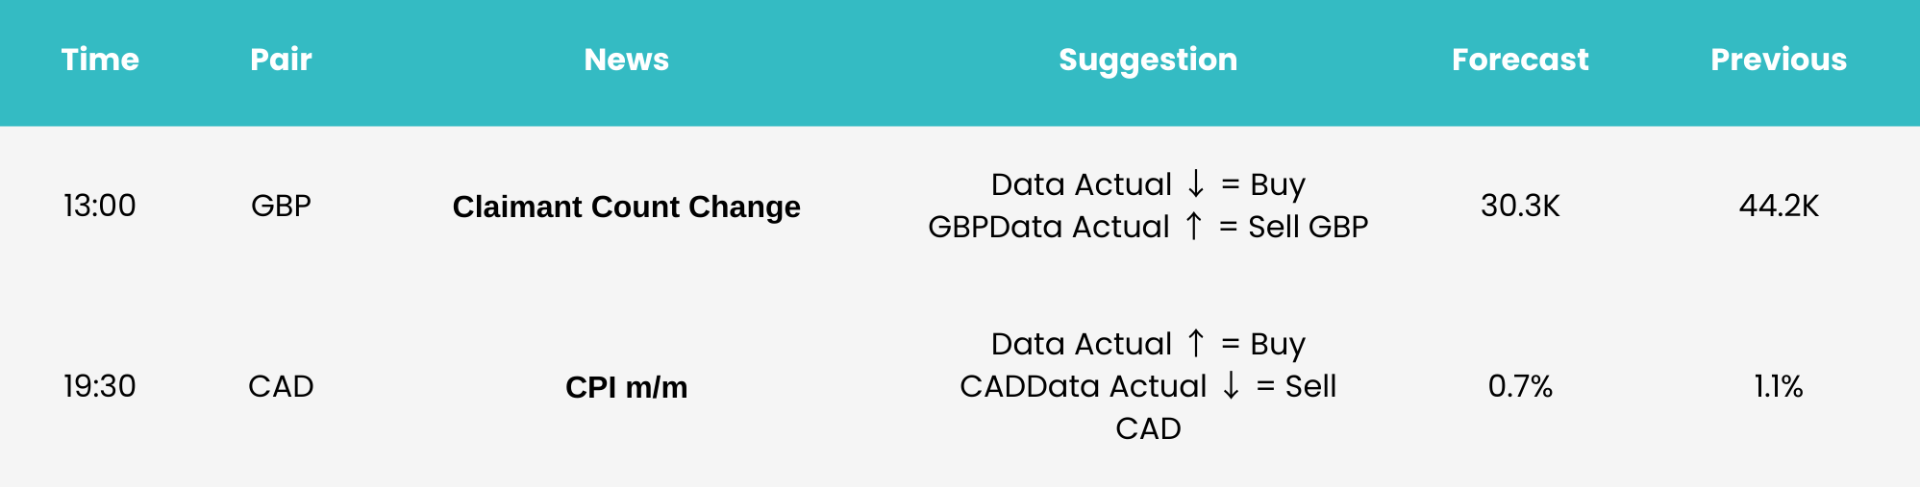
Task: Select the CAD pair cell
Action: [281, 386]
